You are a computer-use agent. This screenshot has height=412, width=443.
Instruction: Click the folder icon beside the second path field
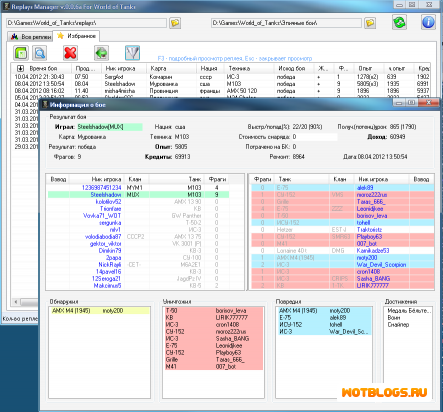coord(370,23)
